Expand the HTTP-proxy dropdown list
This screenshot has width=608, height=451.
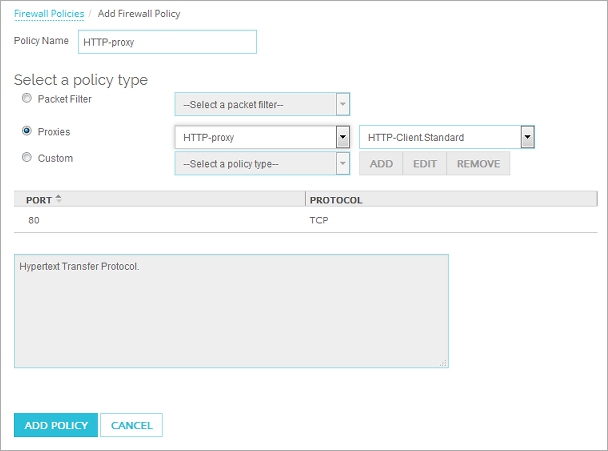tap(342, 137)
